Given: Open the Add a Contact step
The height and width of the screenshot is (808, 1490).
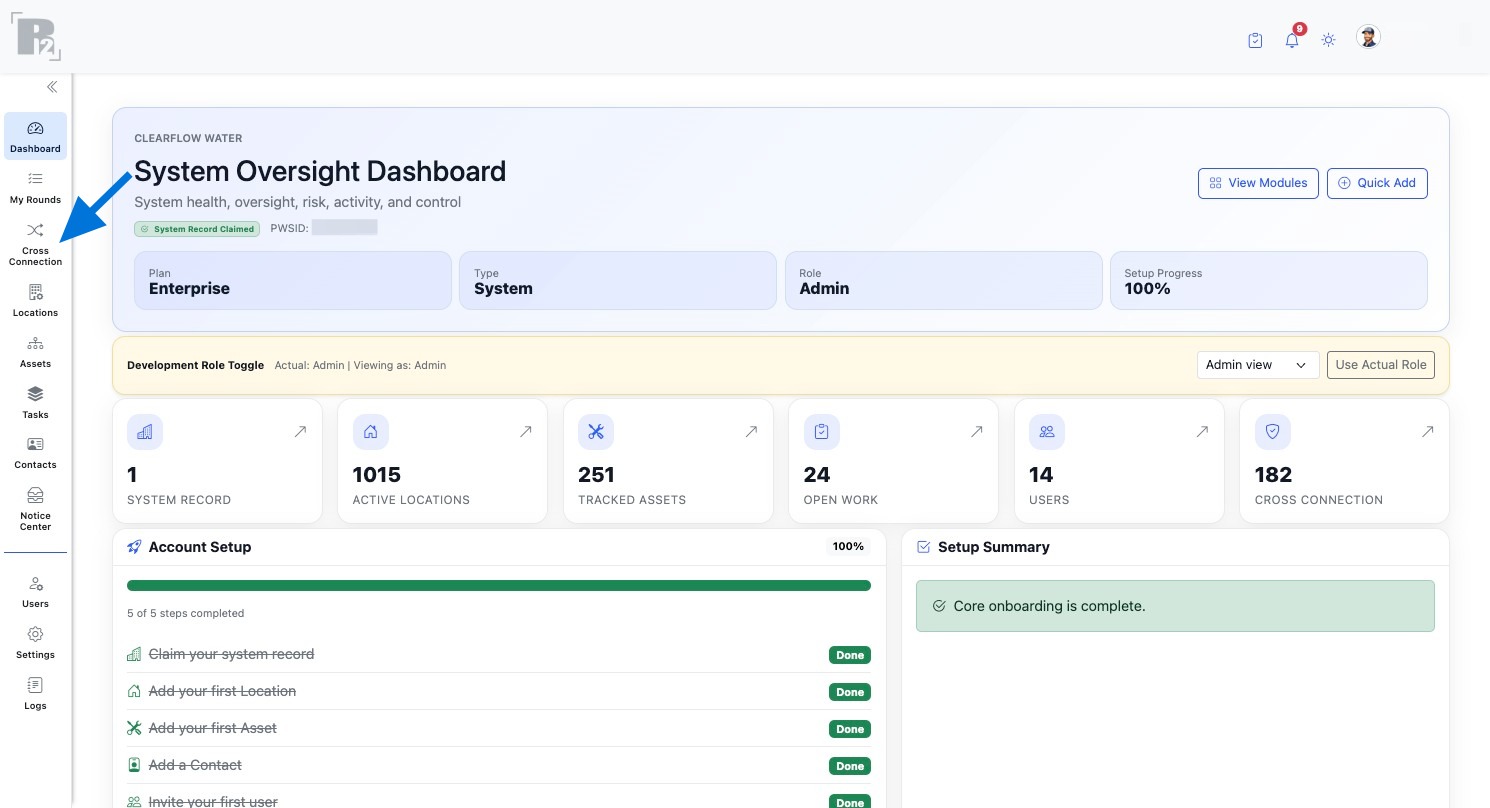Looking at the screenshot, I should pyautogui.click(x=195, y=765).
